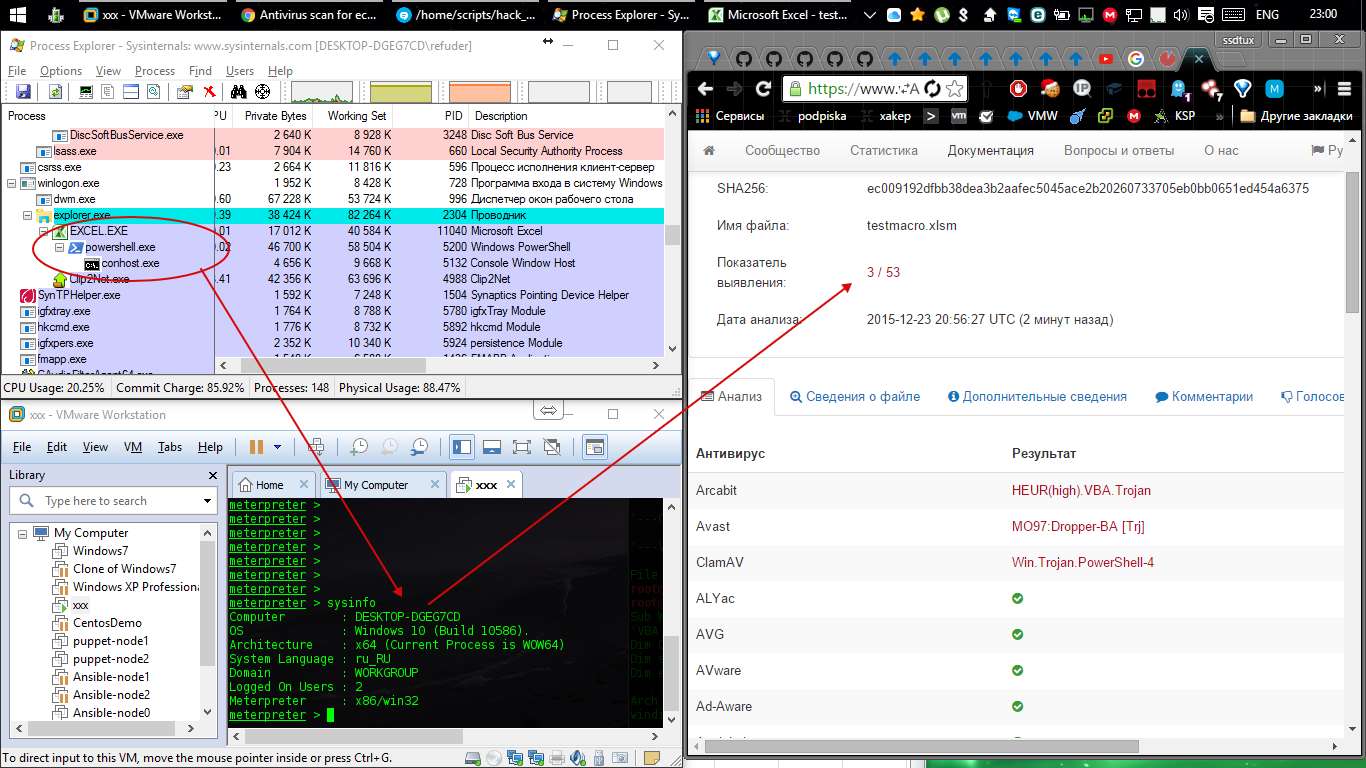Open VMware Tabs menu
The height and width of the screenshot is (768, 1366).
tap(170, 447)
